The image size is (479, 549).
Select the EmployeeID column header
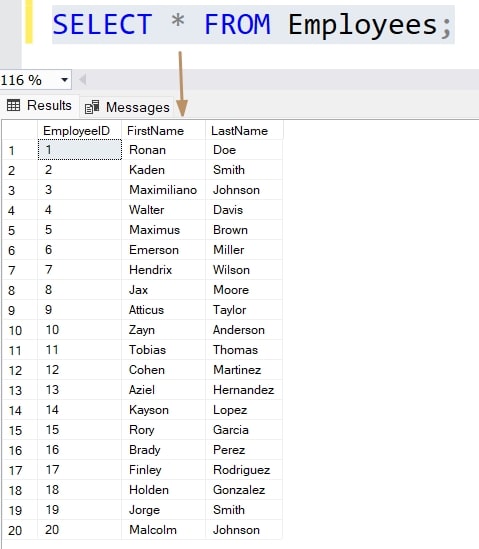click(x=79, y=131)
